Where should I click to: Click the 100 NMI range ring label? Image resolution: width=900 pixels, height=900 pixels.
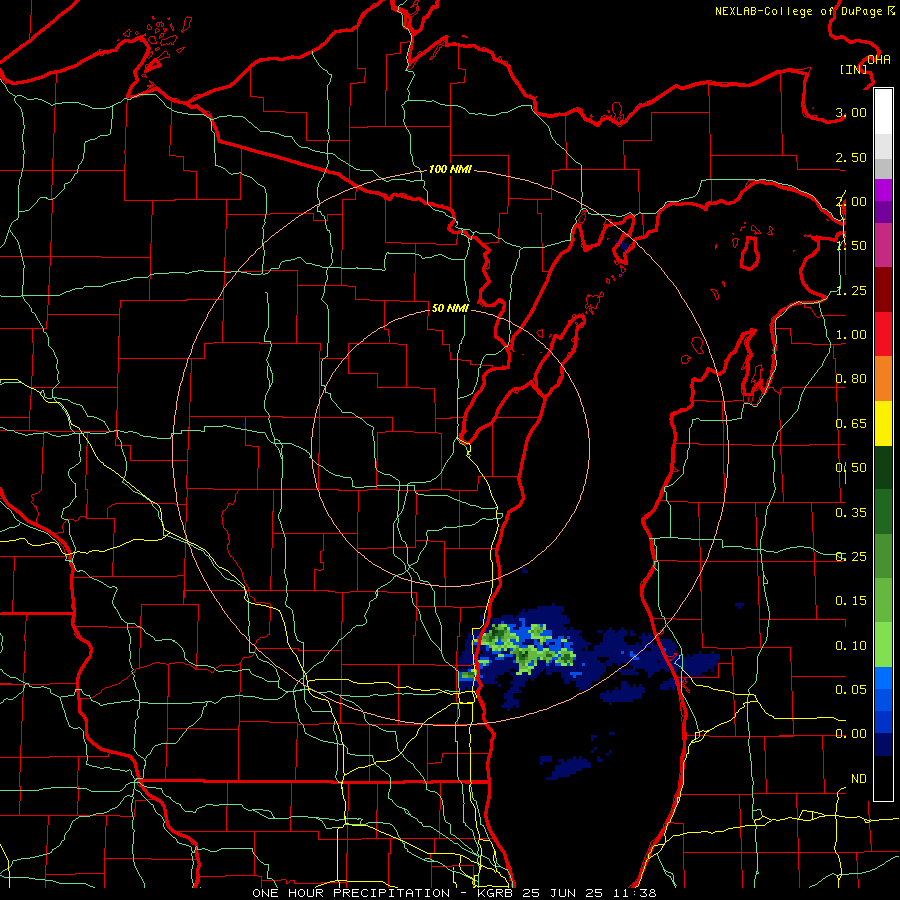(450, 169)
